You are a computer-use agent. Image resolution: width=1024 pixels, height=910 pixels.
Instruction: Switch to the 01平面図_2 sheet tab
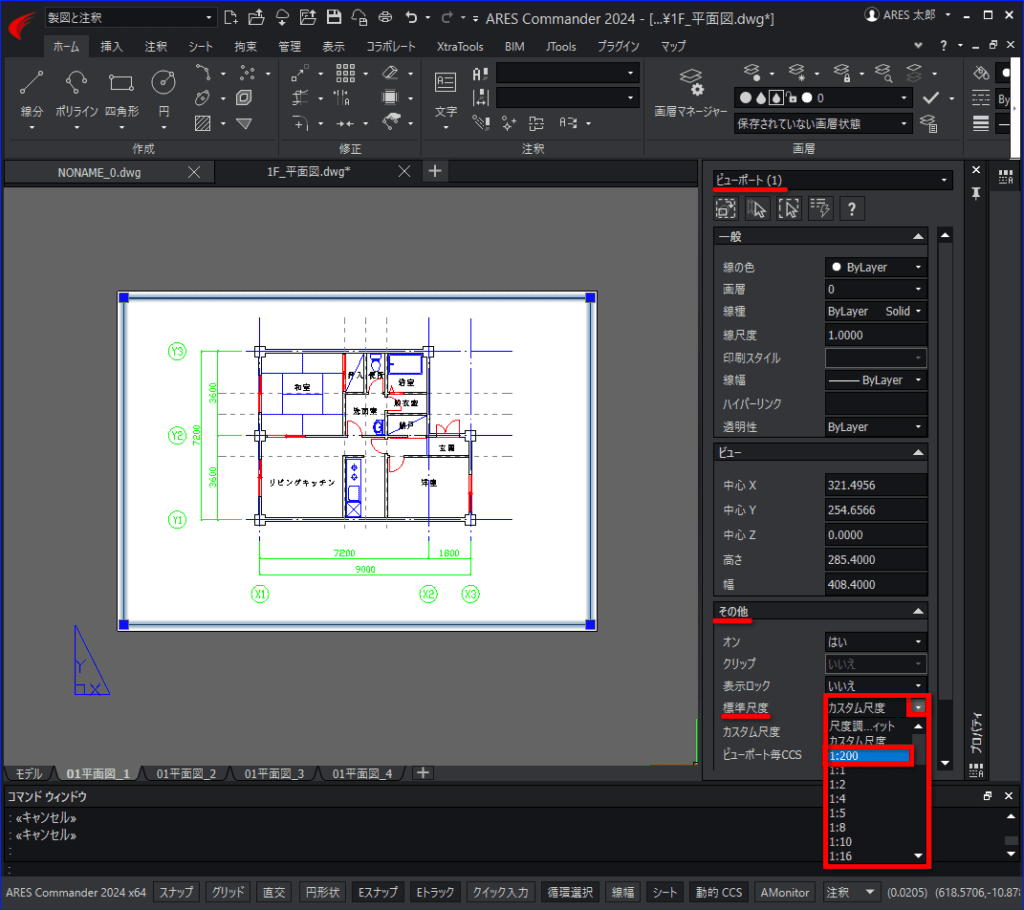click(186, 773)
